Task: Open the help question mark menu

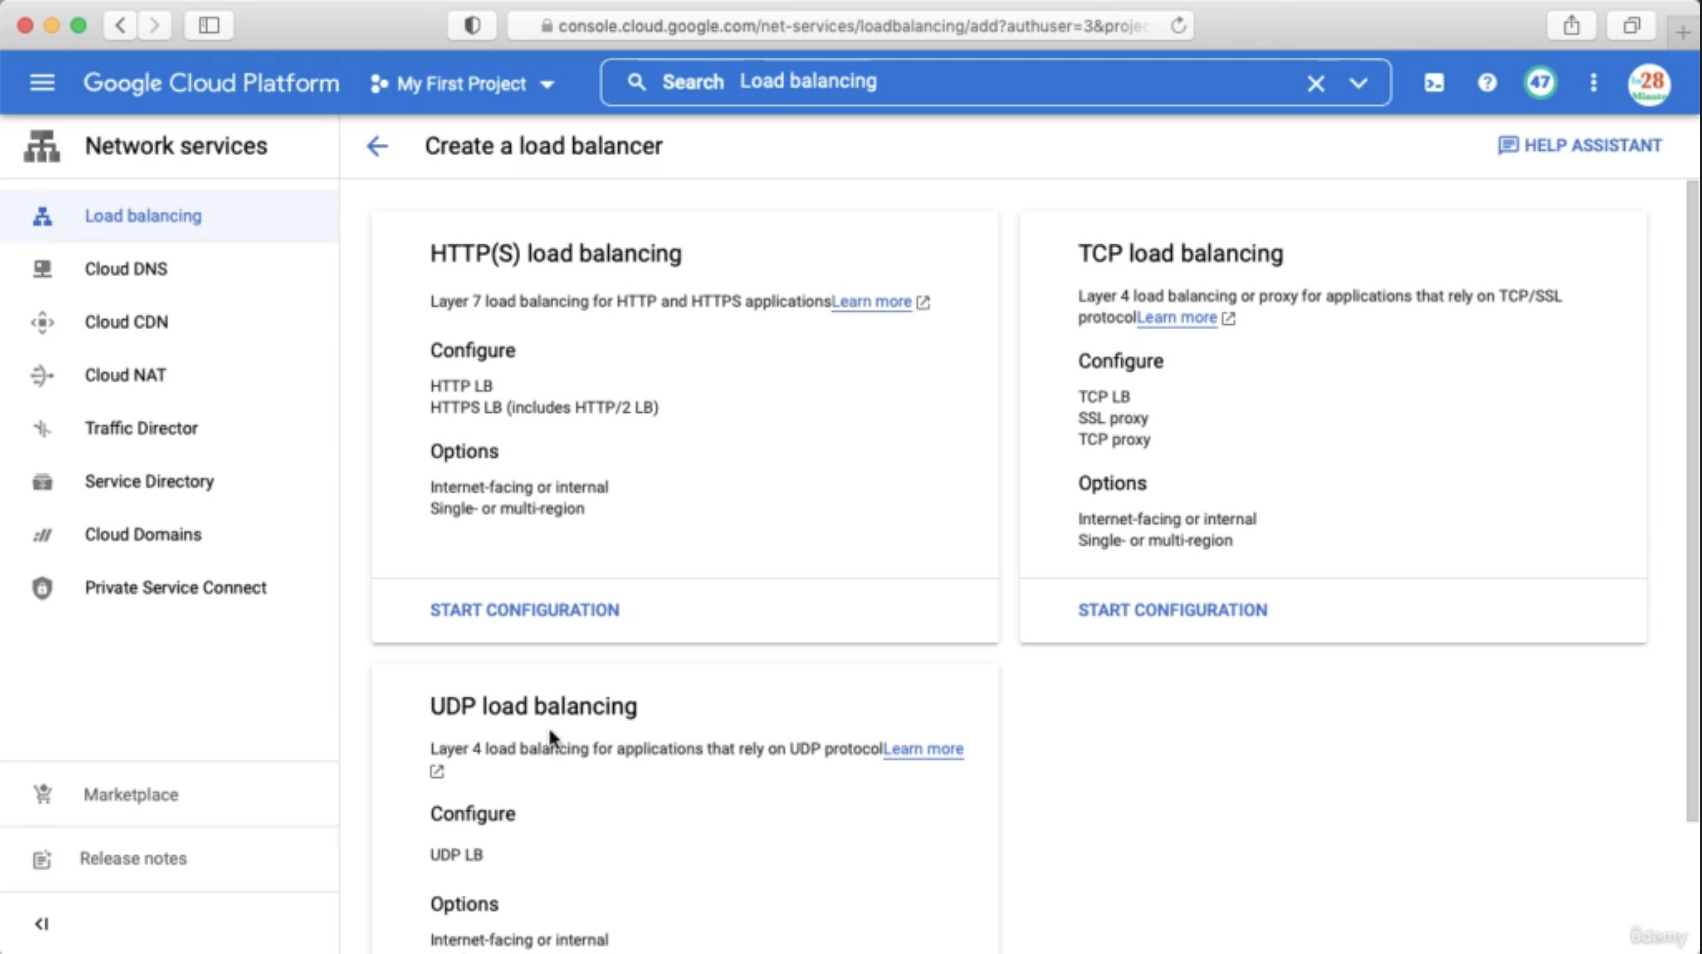Action: [x=1487, y=83]
